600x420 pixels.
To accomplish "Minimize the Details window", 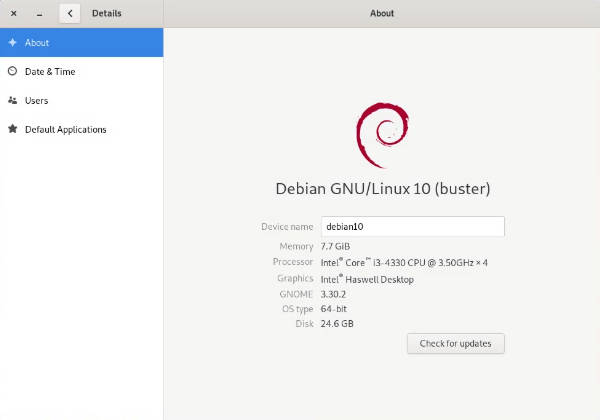I will tap(39, 14).
